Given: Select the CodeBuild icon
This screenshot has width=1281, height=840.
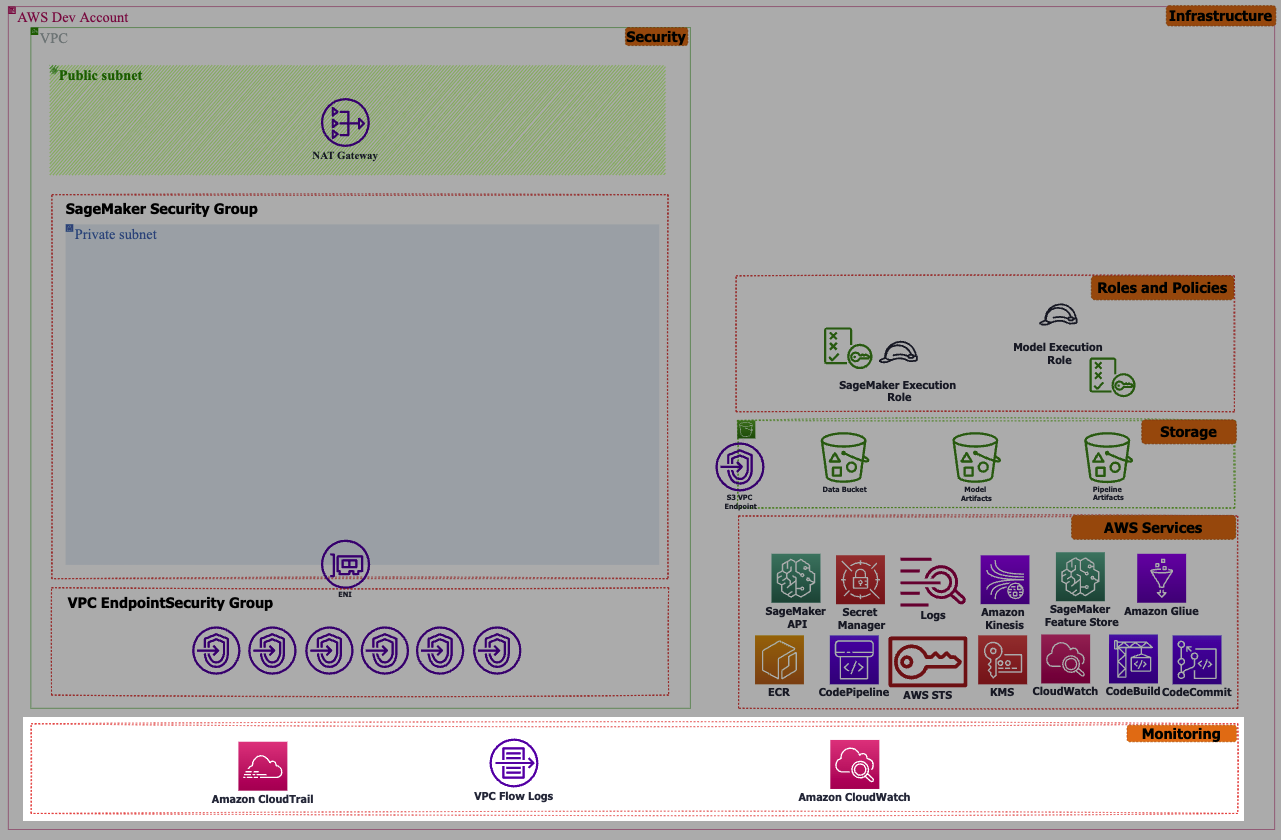Looking at the screenshot, I should point(1133,659).
